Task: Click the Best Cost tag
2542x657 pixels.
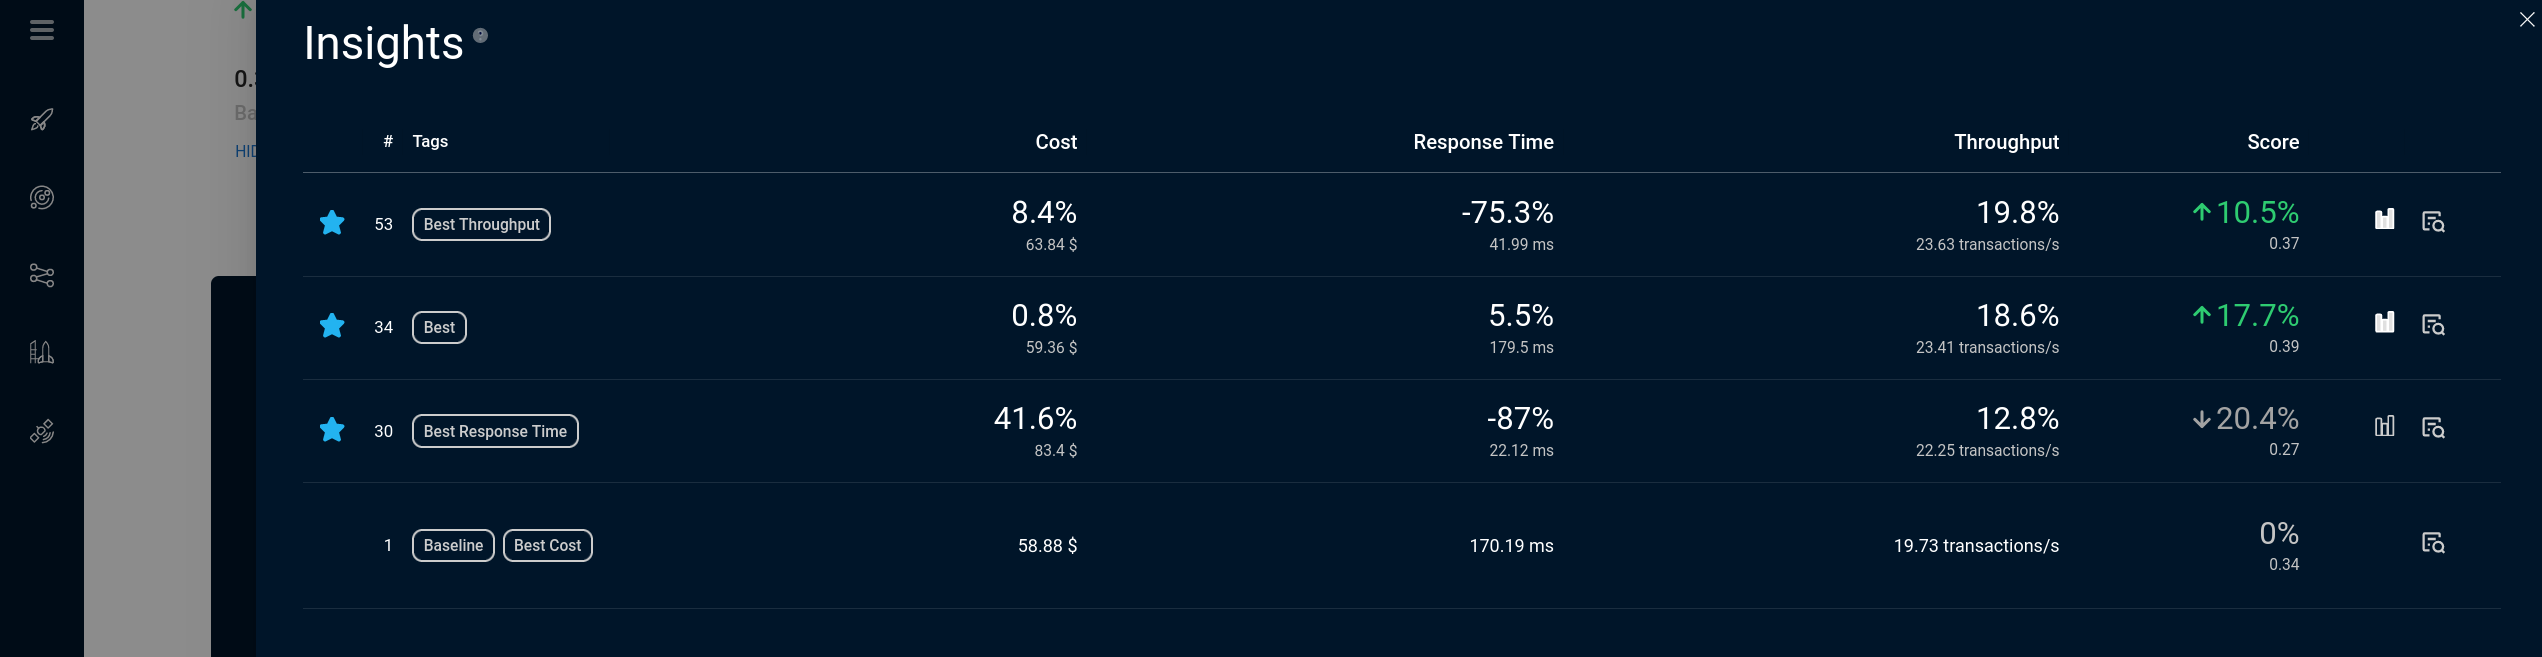Action: (547, 546)
